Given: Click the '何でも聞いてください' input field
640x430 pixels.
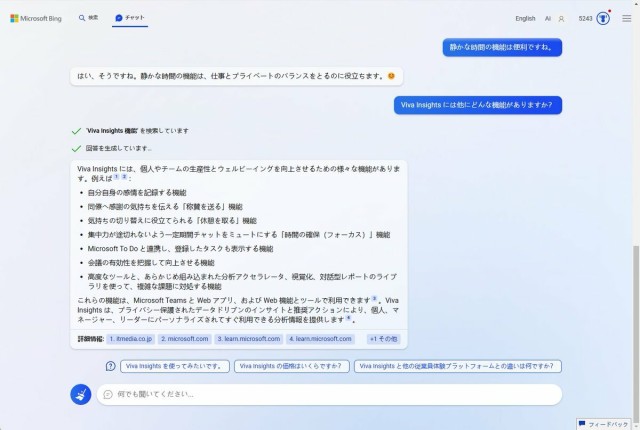Looking at the screenshot, I should tap(330, 394).
